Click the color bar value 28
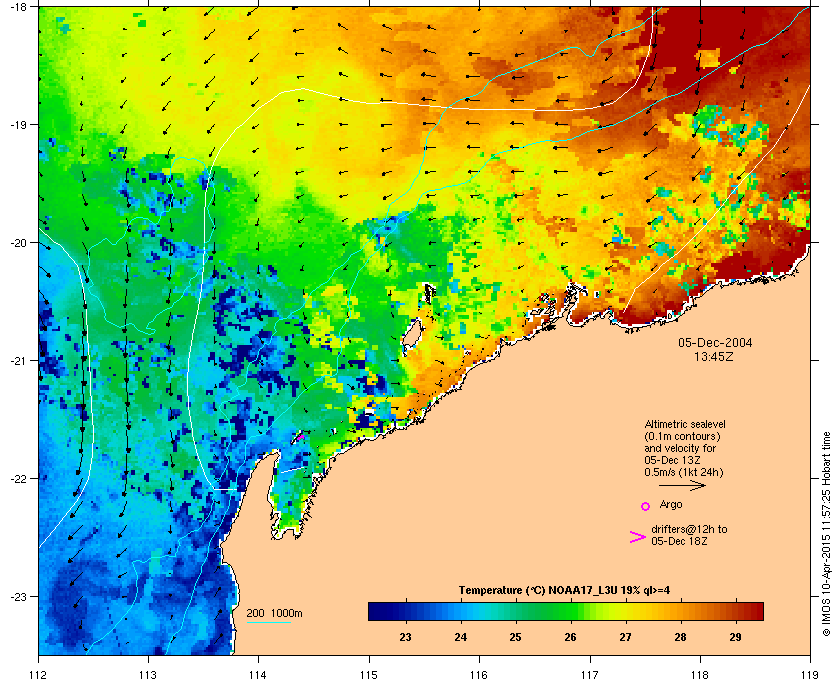 click(680, 637)
